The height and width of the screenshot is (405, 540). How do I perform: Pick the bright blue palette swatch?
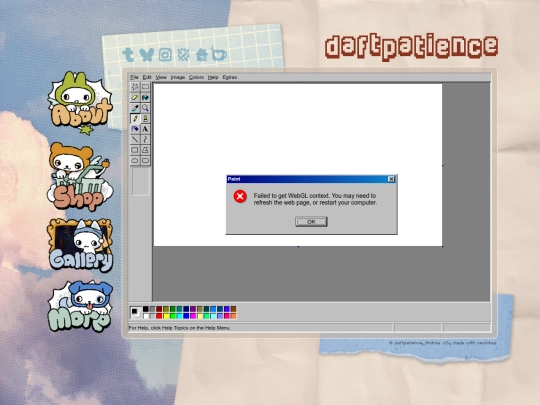tap(186, 316)
